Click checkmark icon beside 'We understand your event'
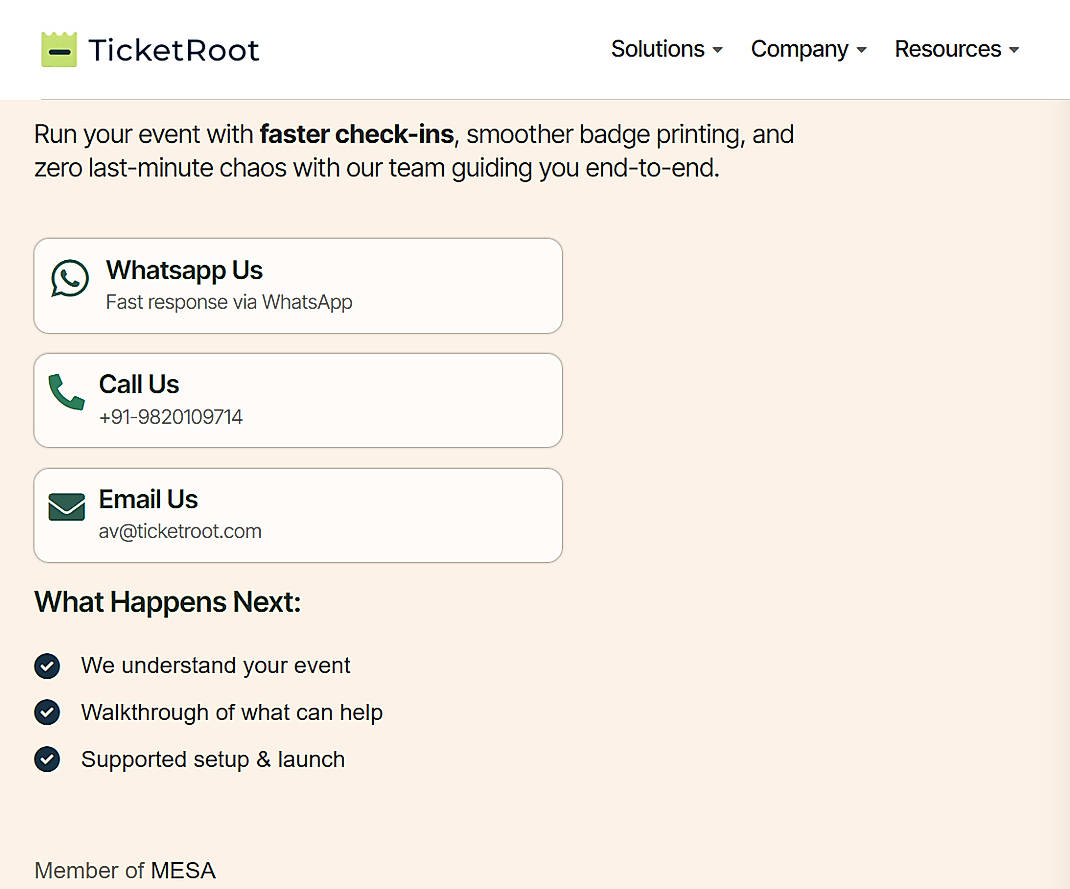 [x=47, y=666]
